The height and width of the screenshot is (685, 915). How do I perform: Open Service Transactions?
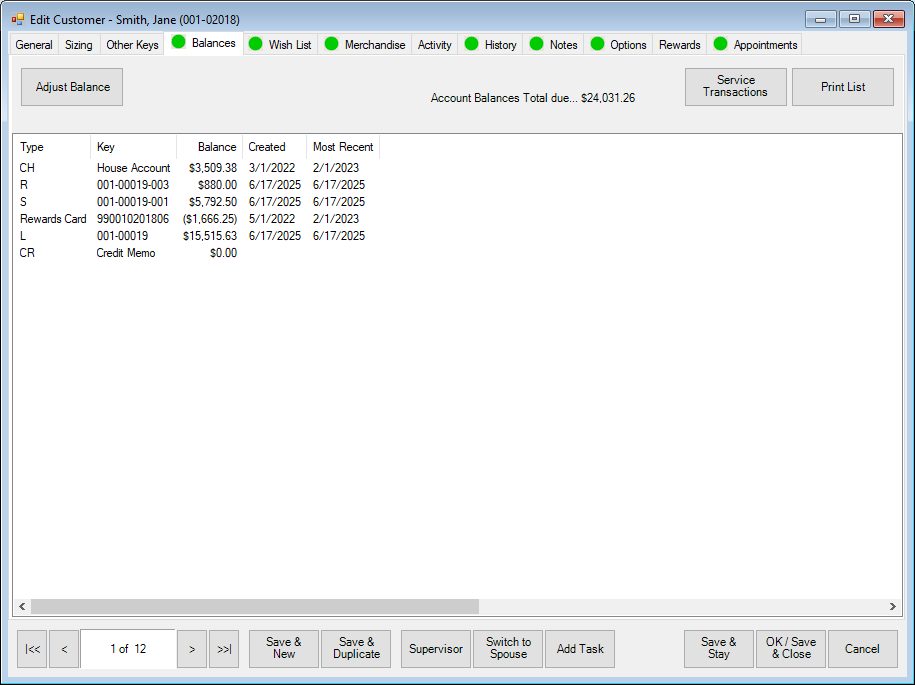[735, 87]
